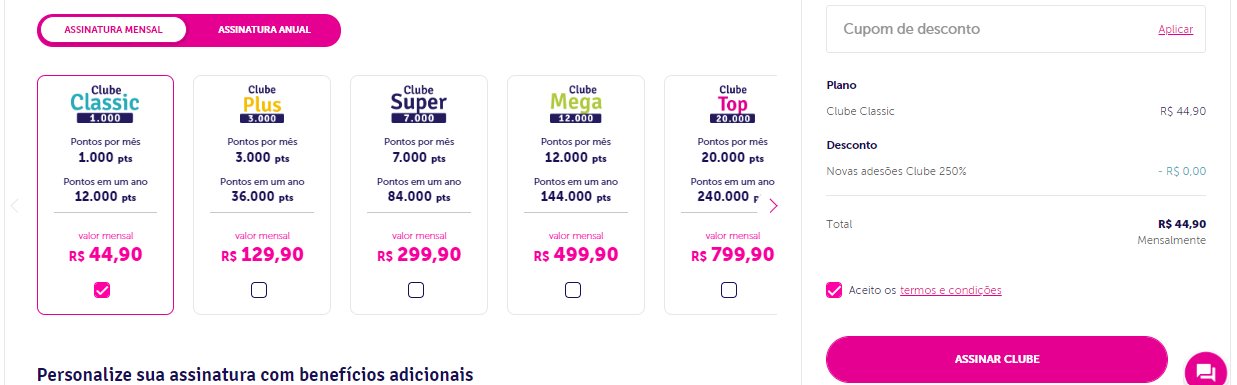
Task: Open the termos e condições link
Action: point(950,290)
